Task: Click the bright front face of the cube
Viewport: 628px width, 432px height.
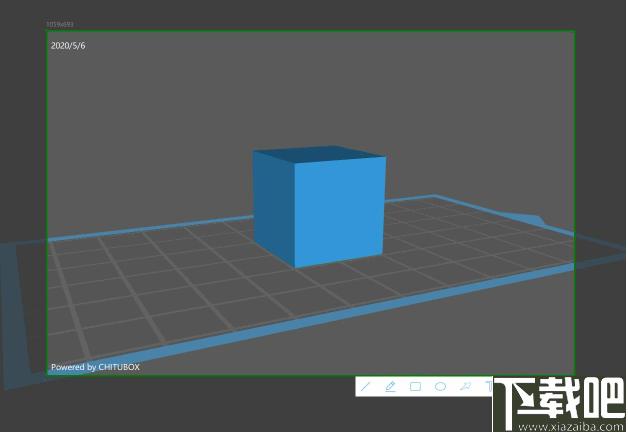Action: coord(340,212)
